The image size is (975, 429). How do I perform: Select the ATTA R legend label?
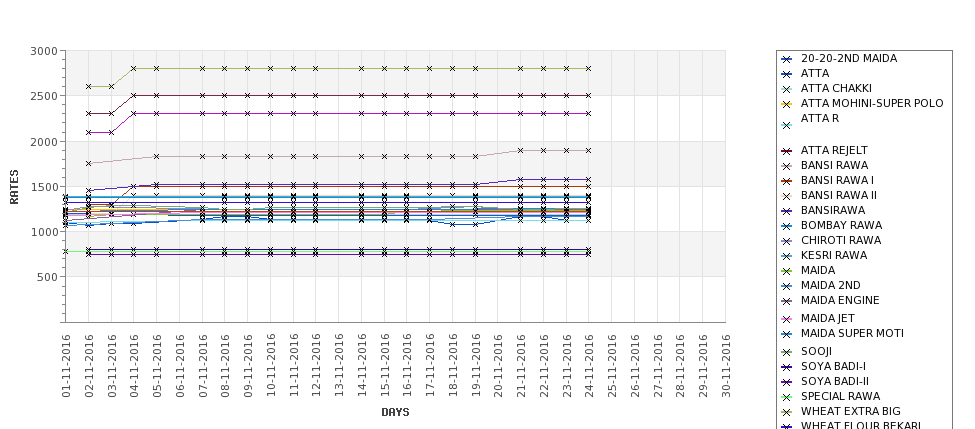pyautogui.click(x=820, y=118)
